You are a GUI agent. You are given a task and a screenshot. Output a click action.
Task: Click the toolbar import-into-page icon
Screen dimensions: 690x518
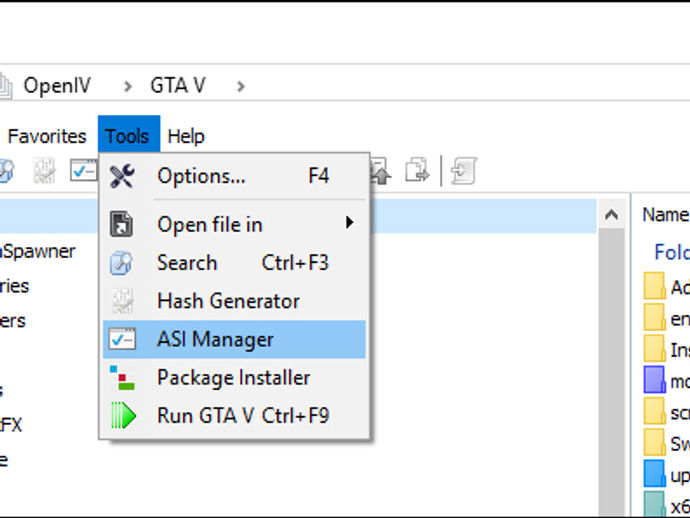click(464, 170)
